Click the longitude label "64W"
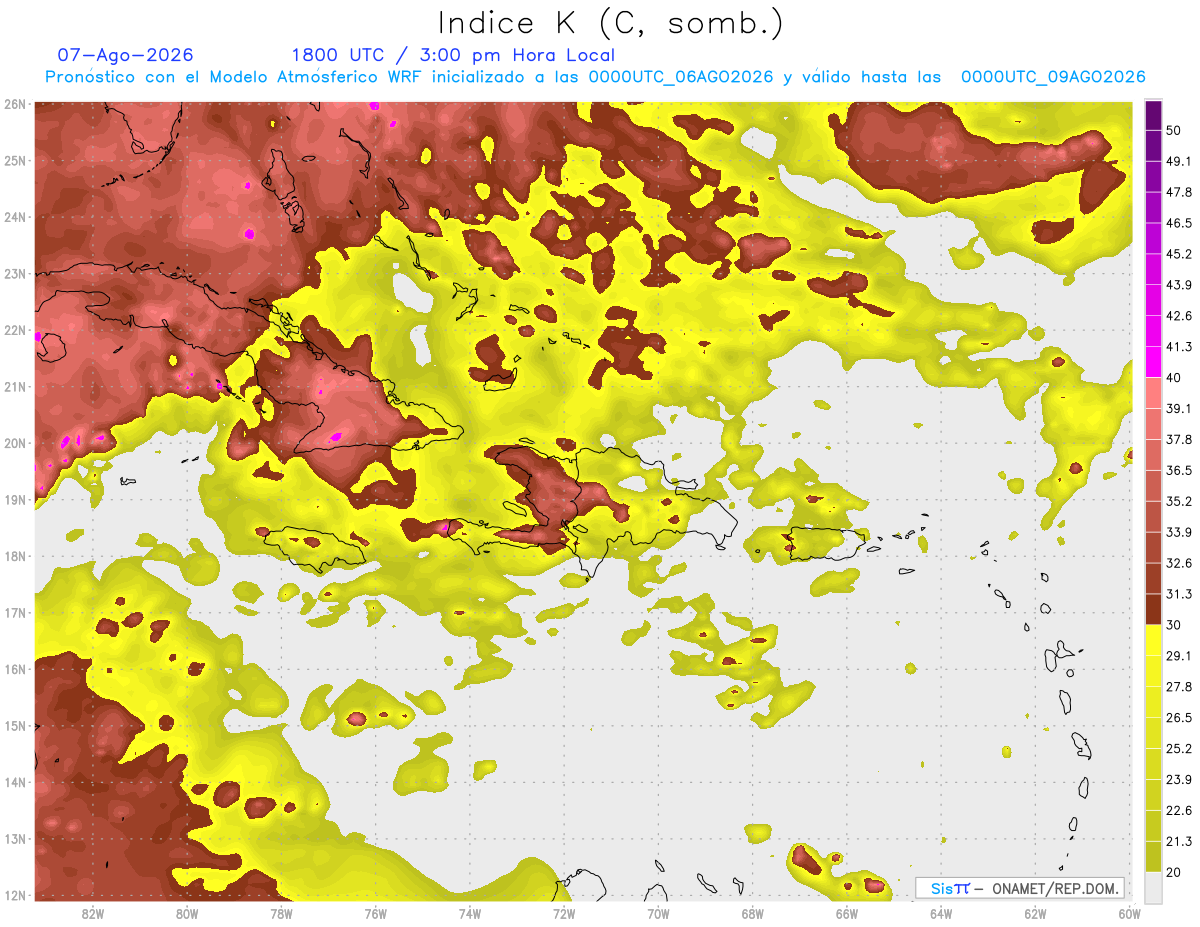This screenshot has height=927, width=1200. (x=941, y=913)
